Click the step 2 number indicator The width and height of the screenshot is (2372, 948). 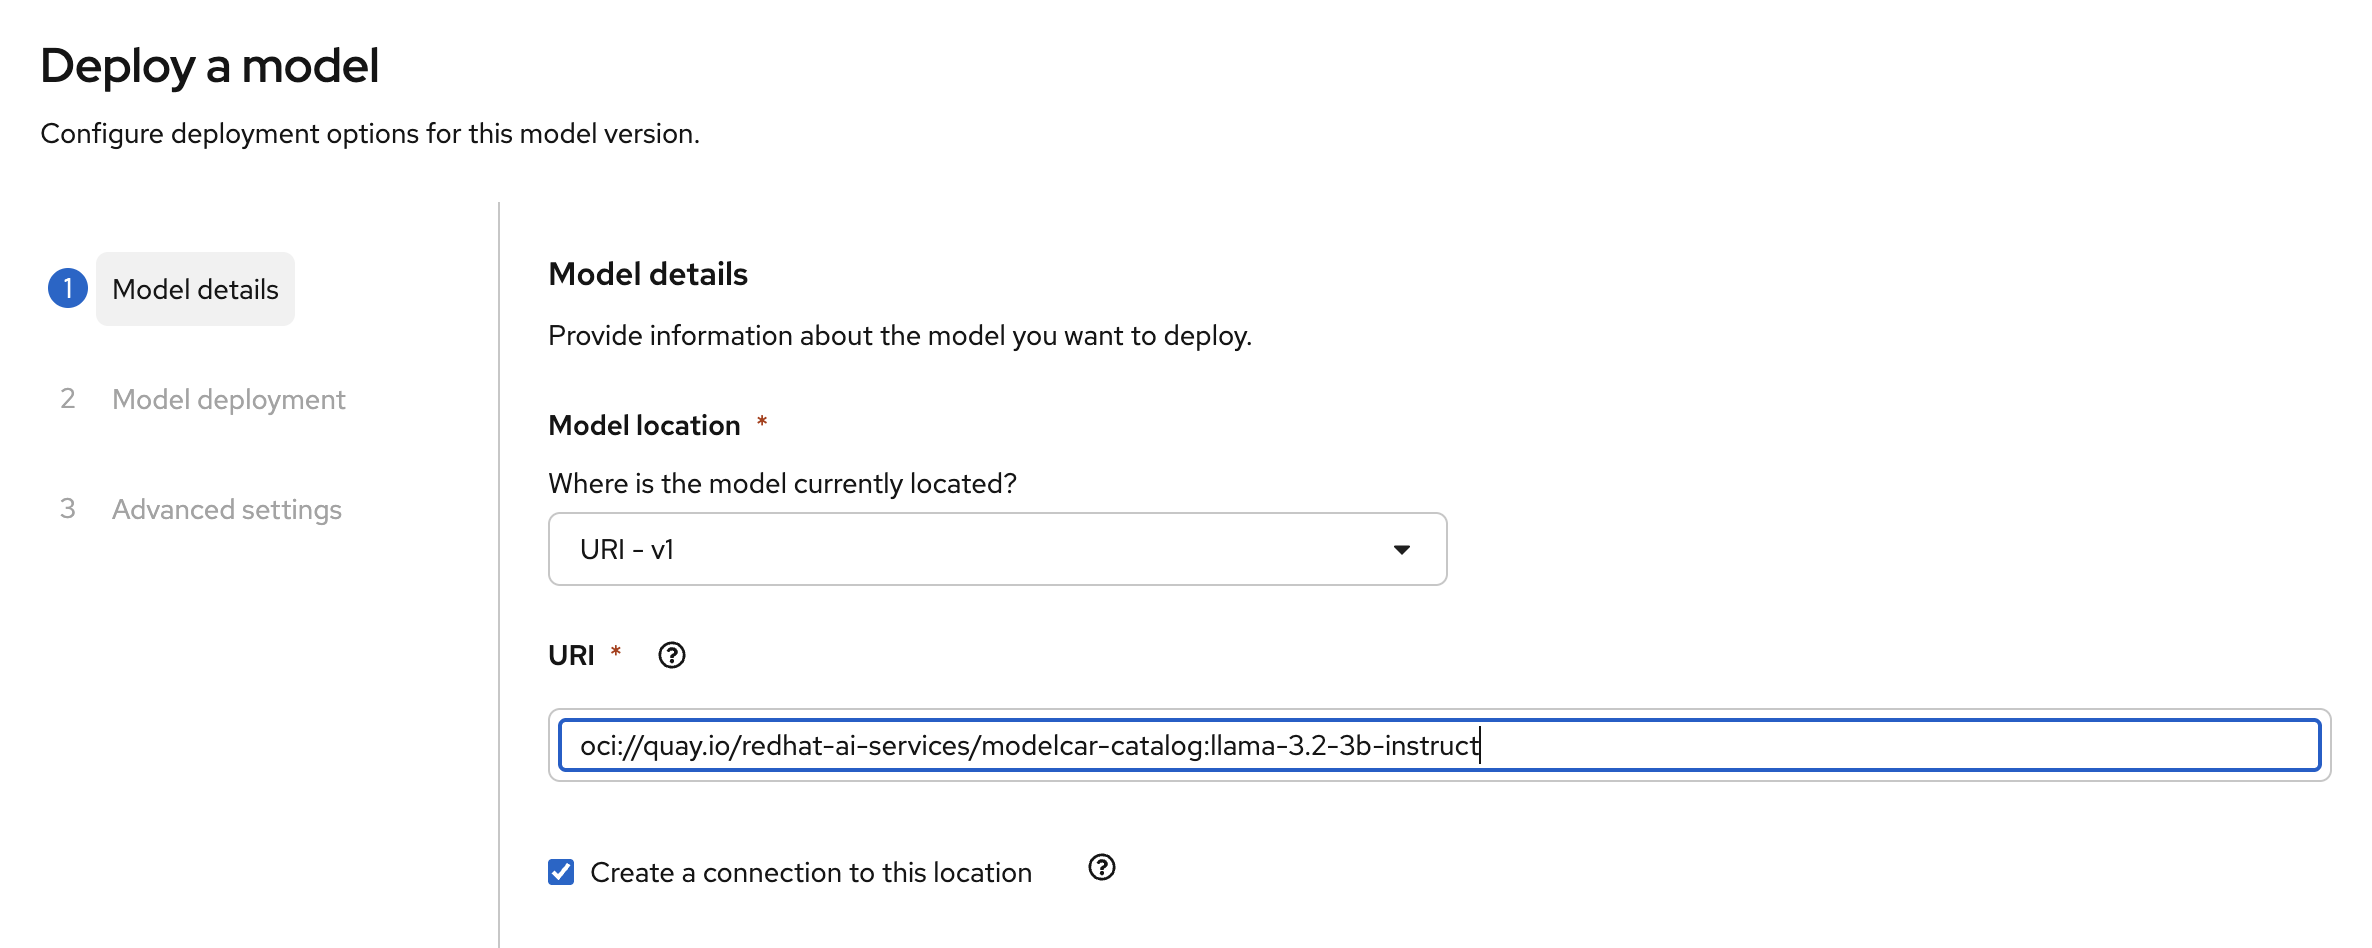tap(68, 398)
